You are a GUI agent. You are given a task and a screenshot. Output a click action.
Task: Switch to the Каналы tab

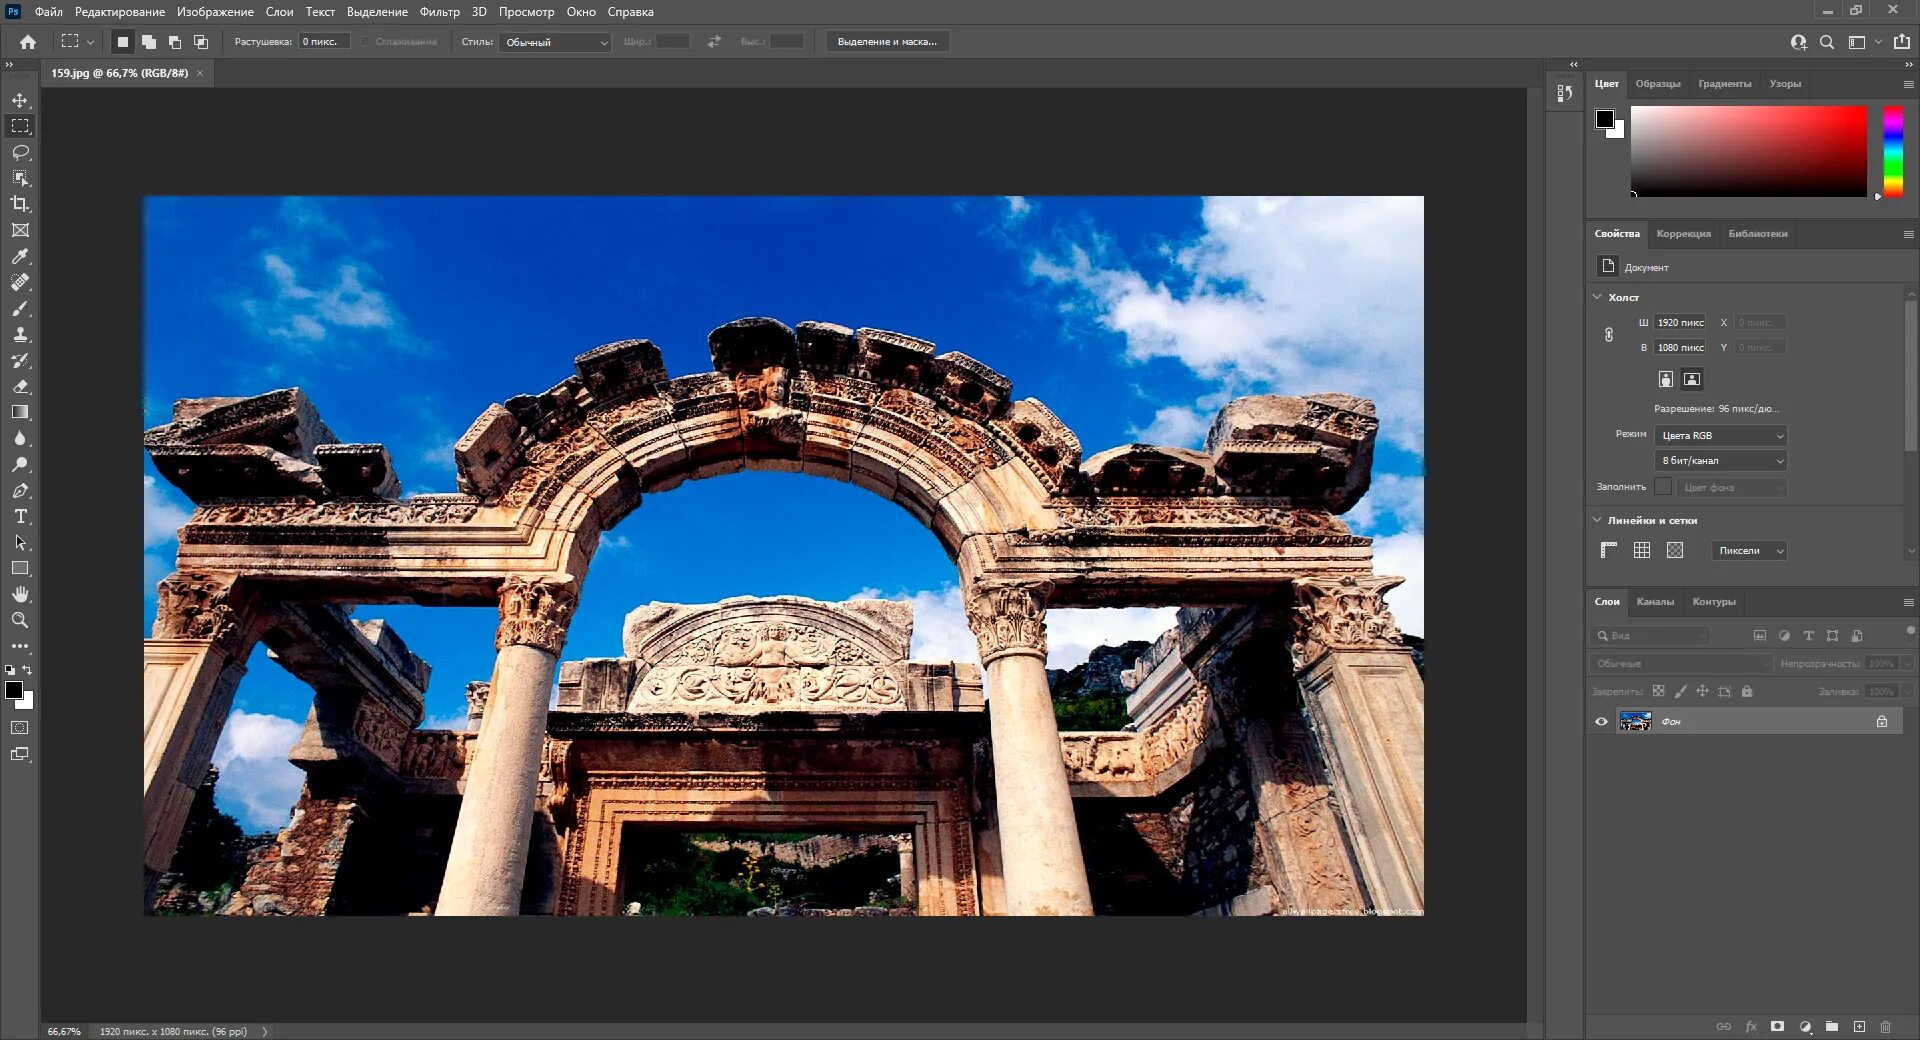[x=1655, y=601]
